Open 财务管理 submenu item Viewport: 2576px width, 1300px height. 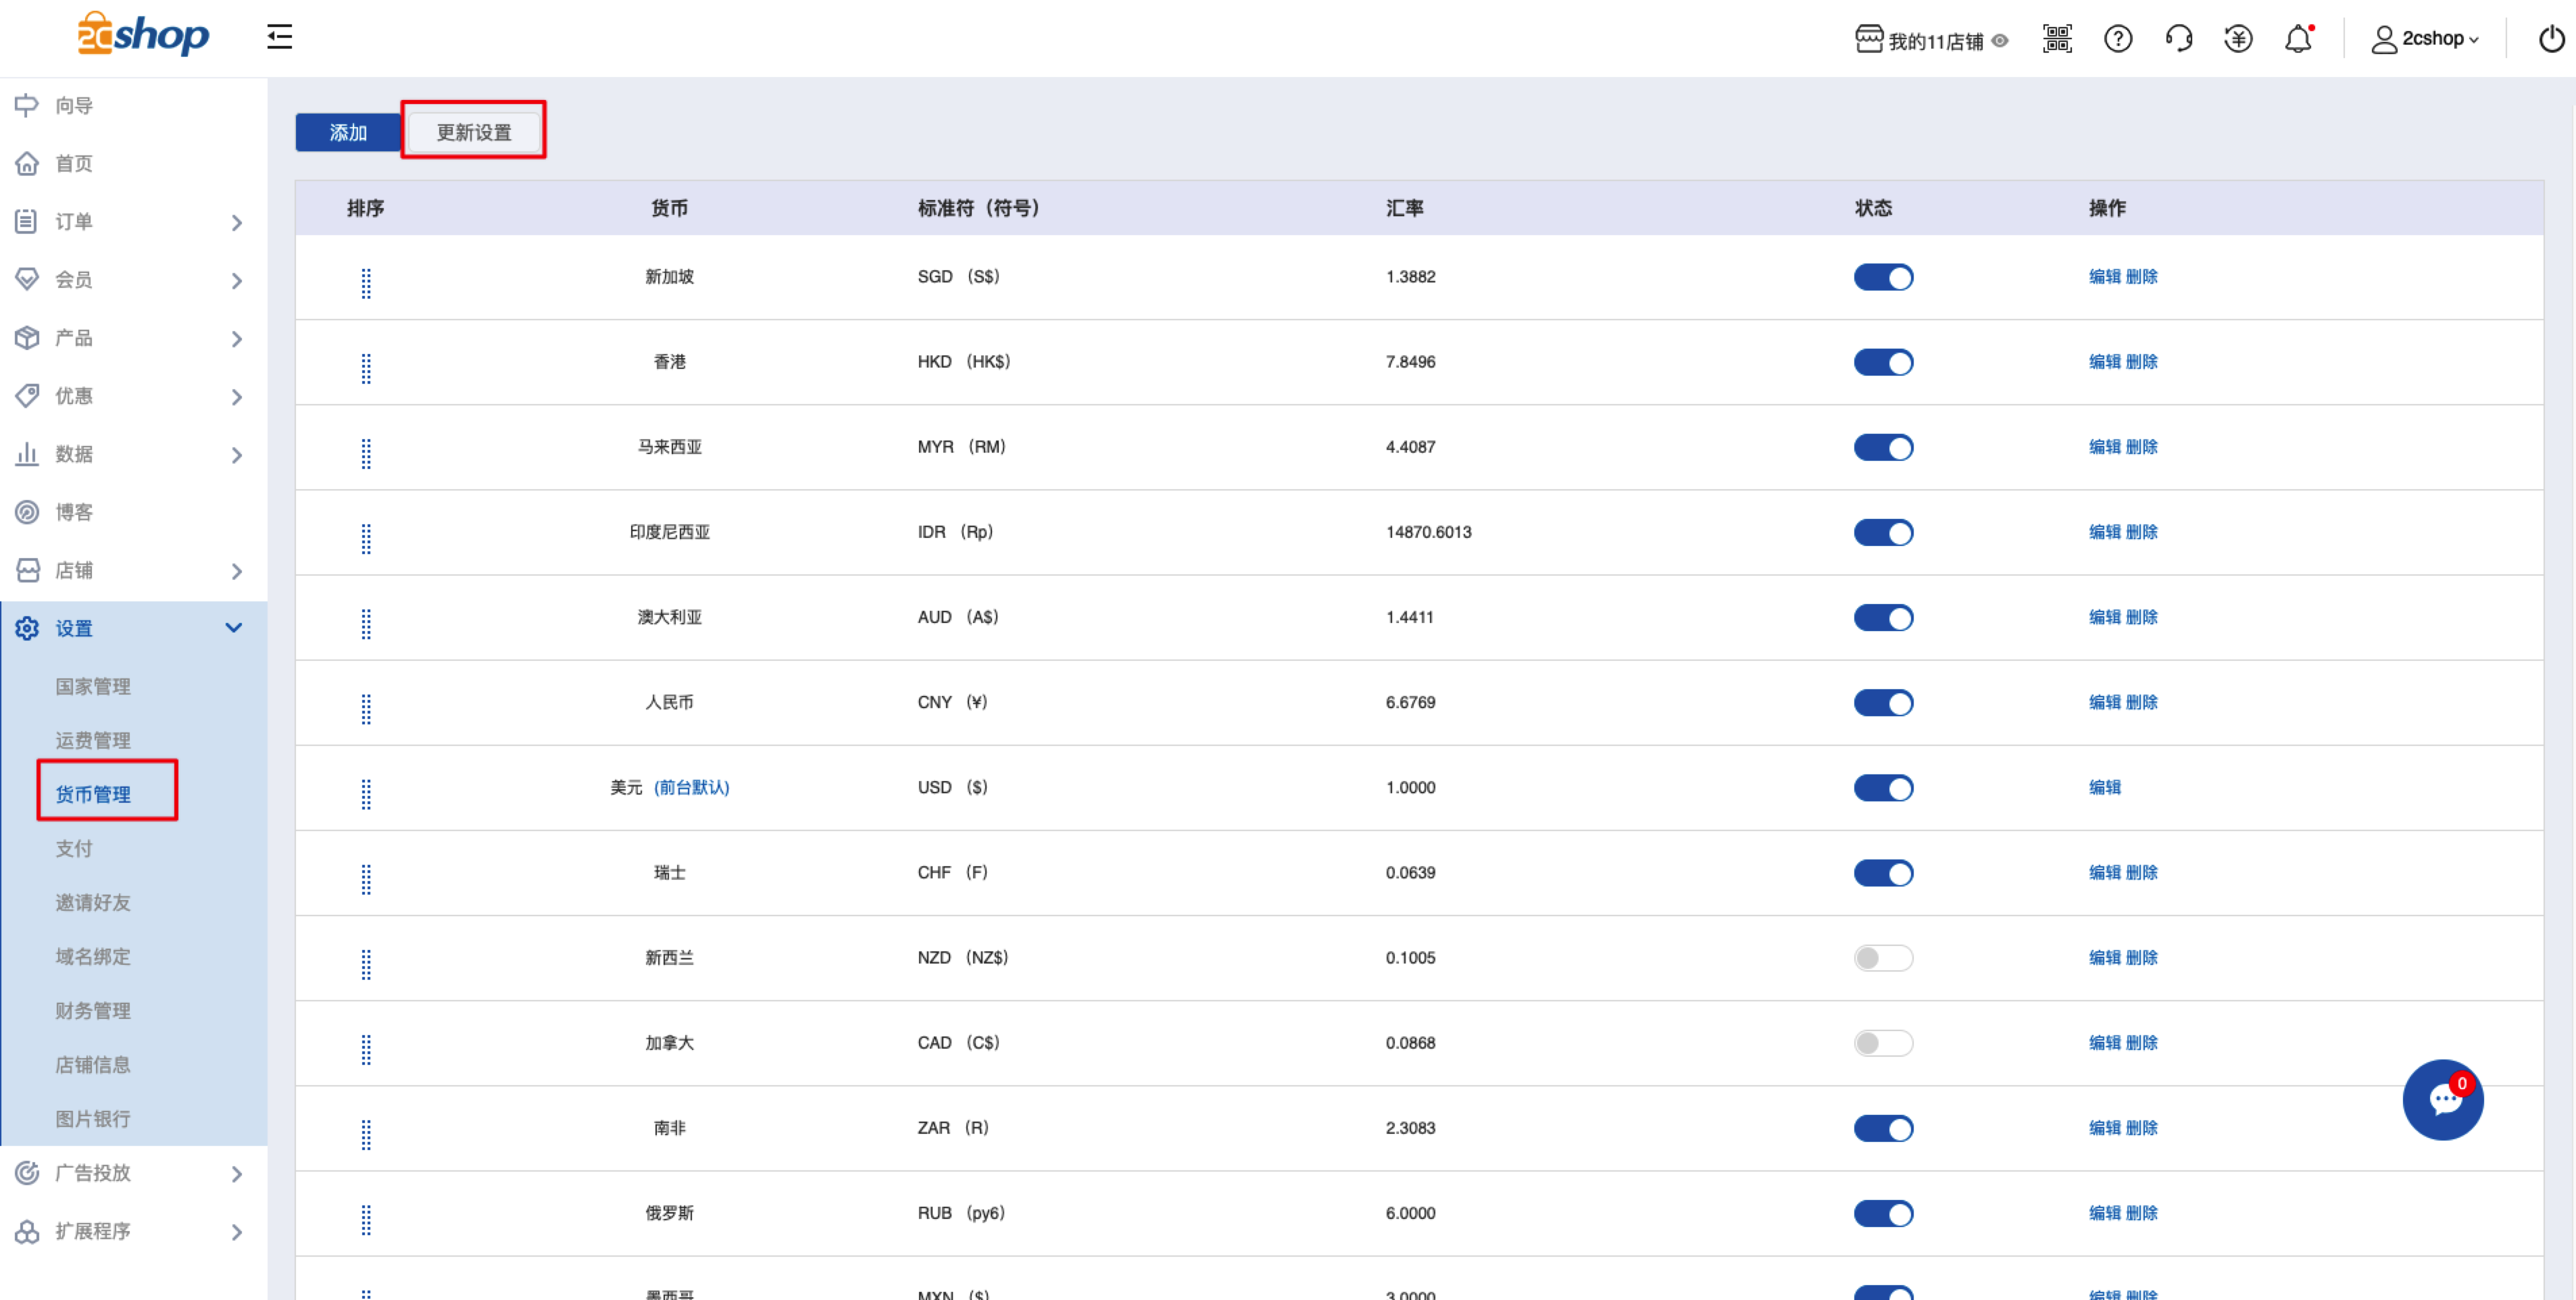coord(93,1011)
